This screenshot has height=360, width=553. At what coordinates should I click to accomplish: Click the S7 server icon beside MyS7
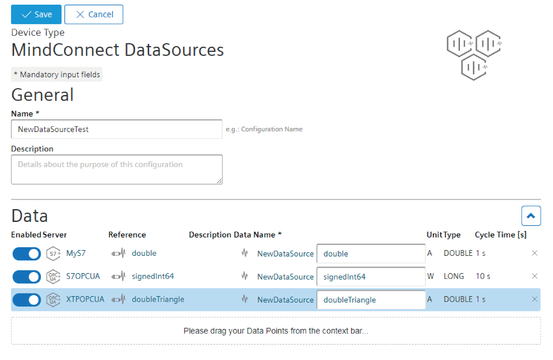coord(53,254)
